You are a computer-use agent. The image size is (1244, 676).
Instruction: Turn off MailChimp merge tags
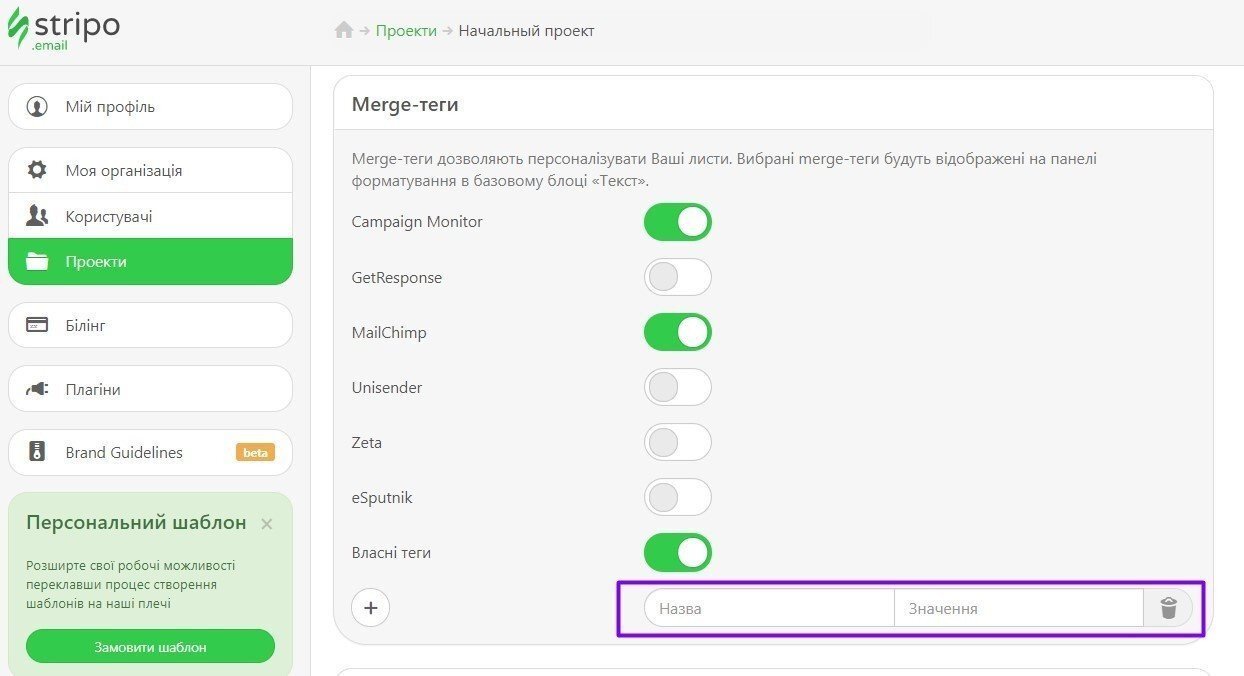[x=677, y=332]
